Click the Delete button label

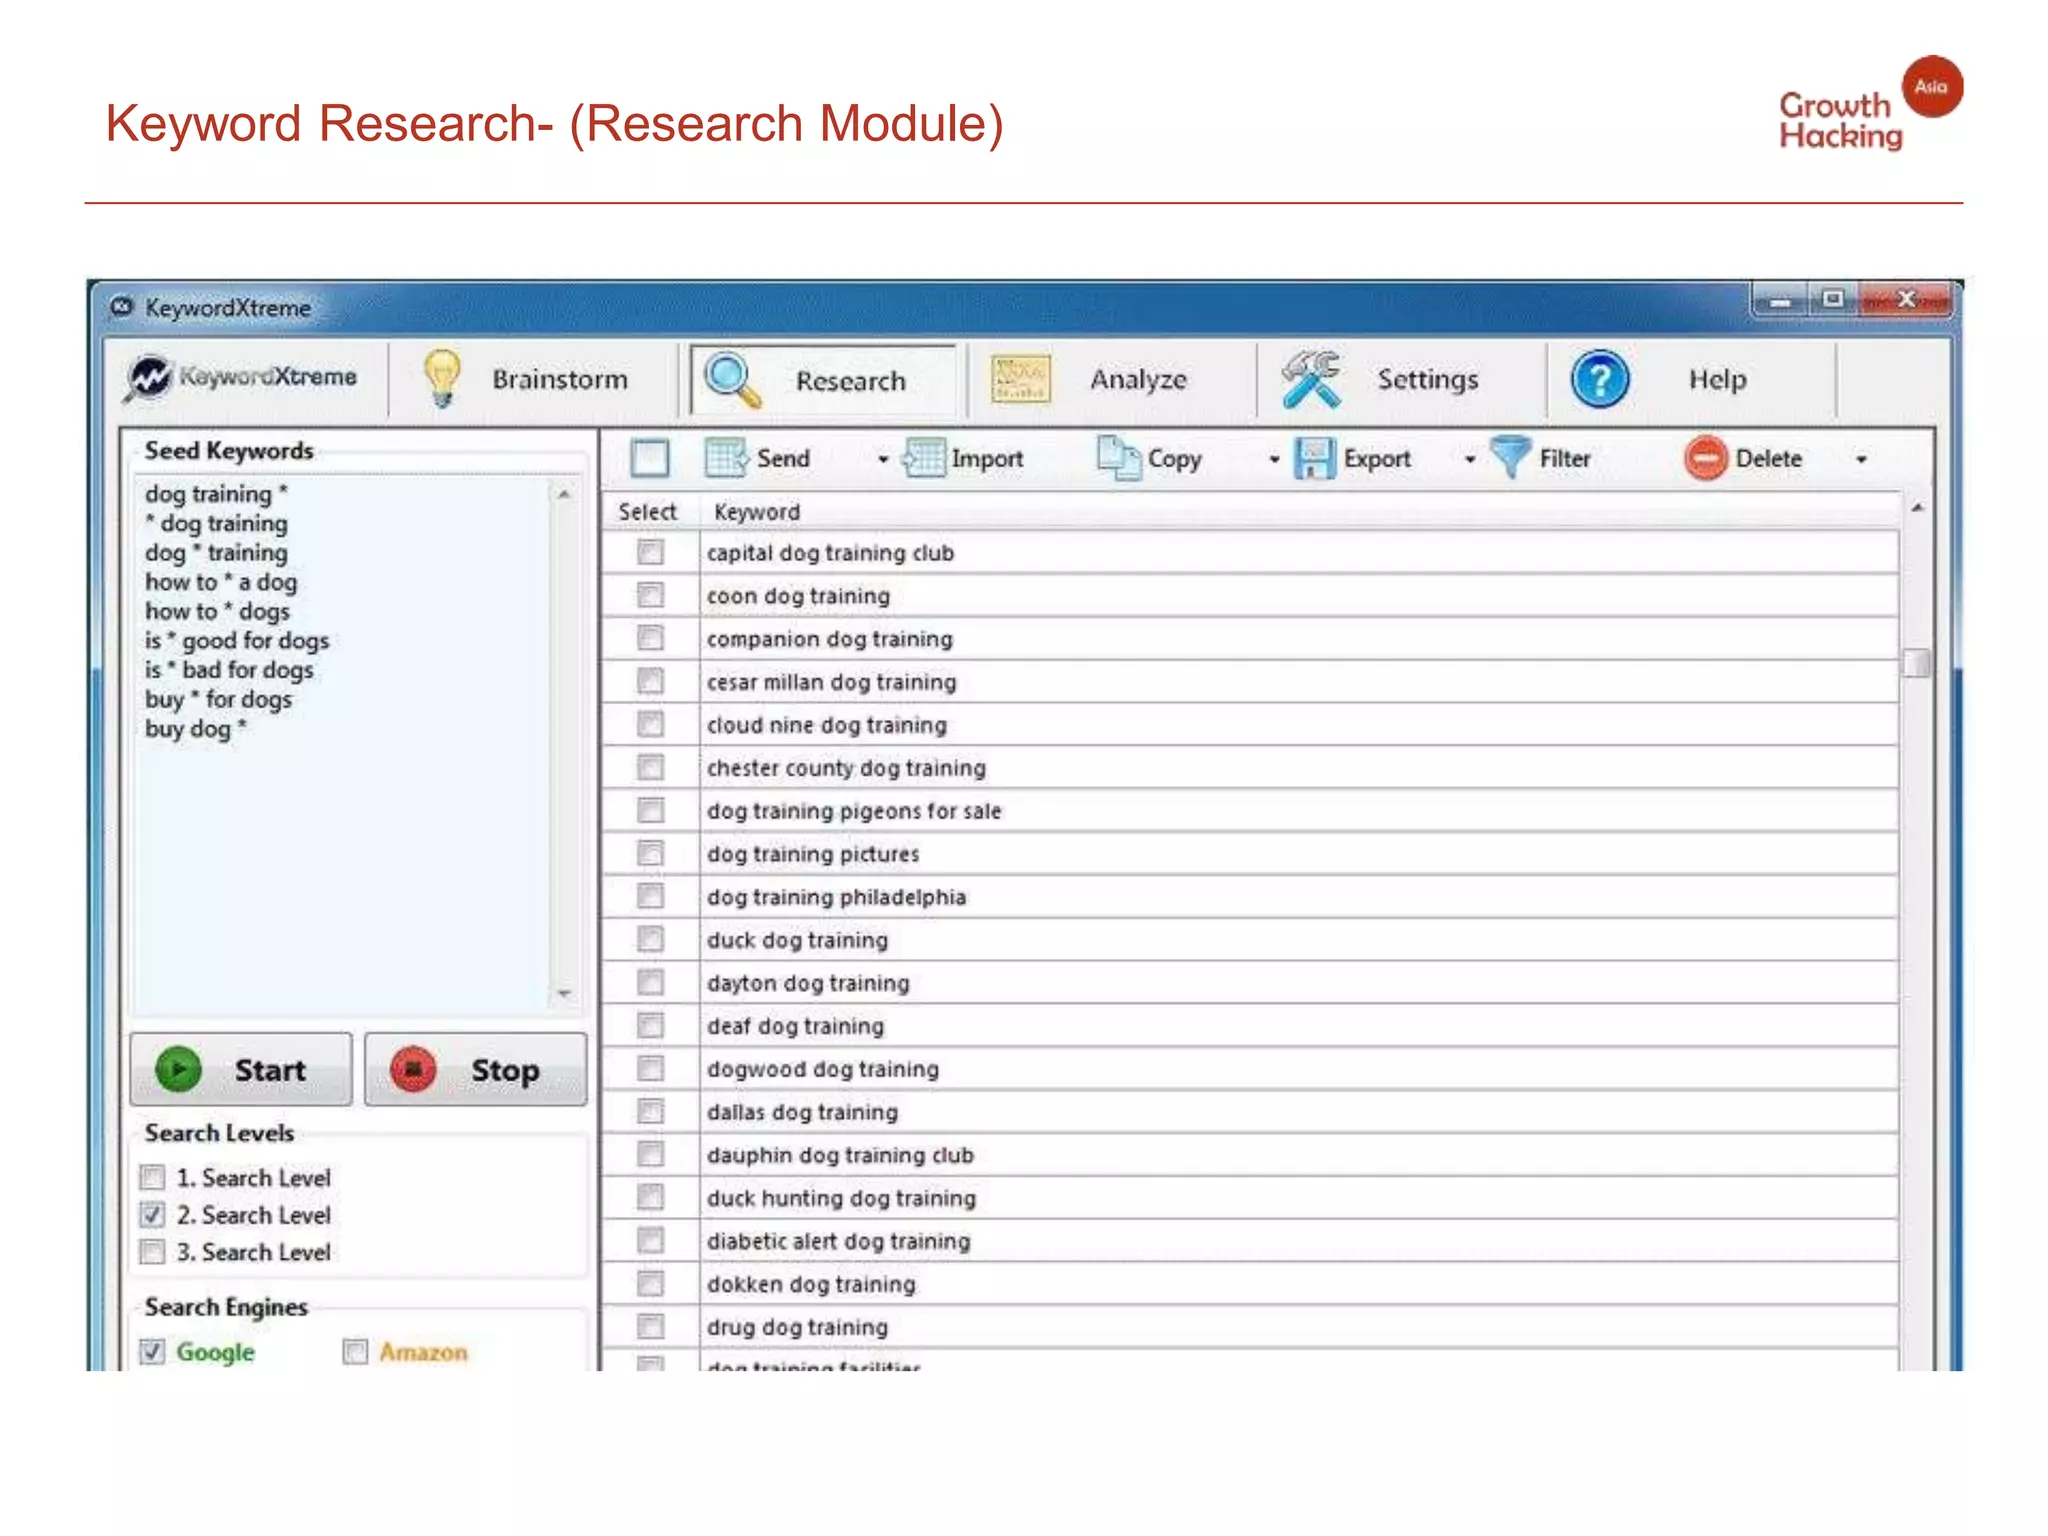click(x=1769, y=458)
